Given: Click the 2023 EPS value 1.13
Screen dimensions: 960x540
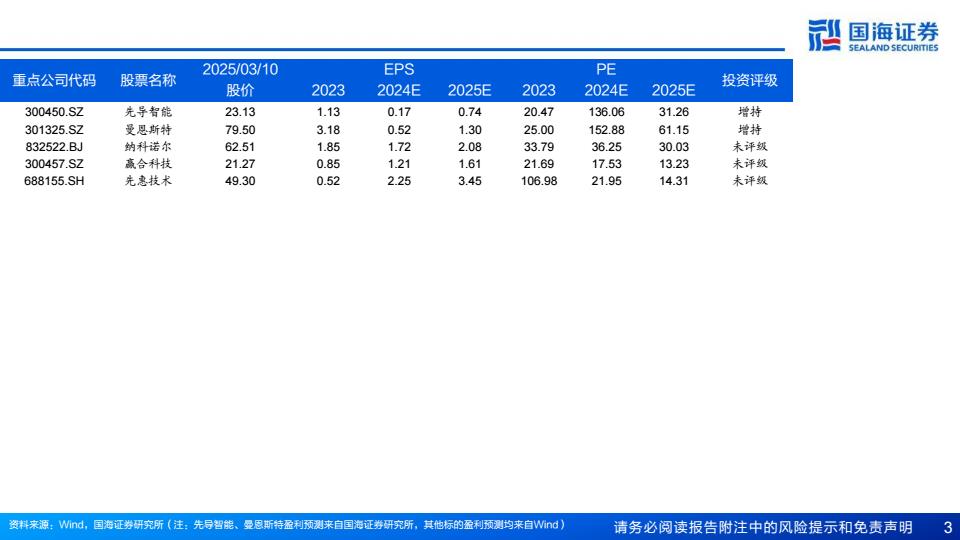Looking at the screenshot, I should 328,112.
